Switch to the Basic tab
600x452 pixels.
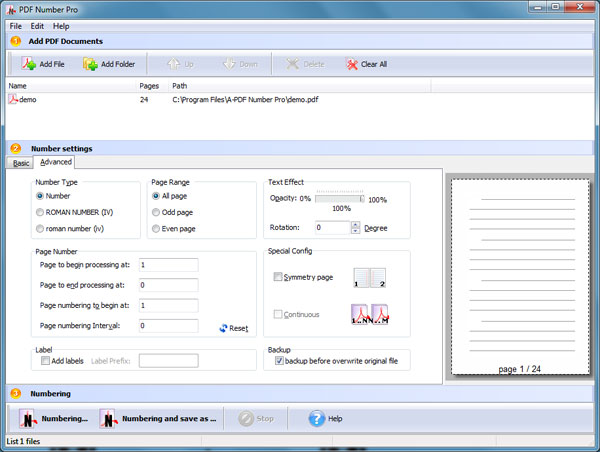tap(21, 163)
